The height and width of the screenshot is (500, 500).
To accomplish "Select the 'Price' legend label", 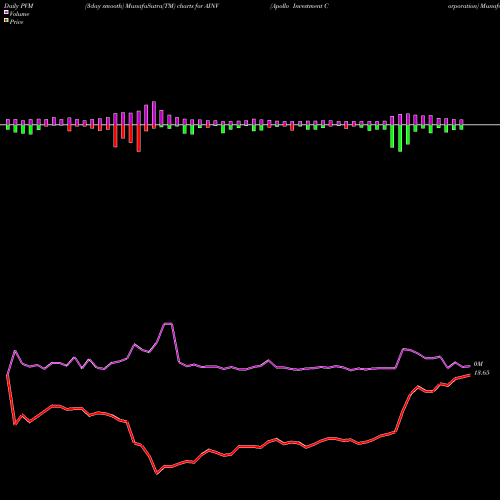I will point(16,22).
